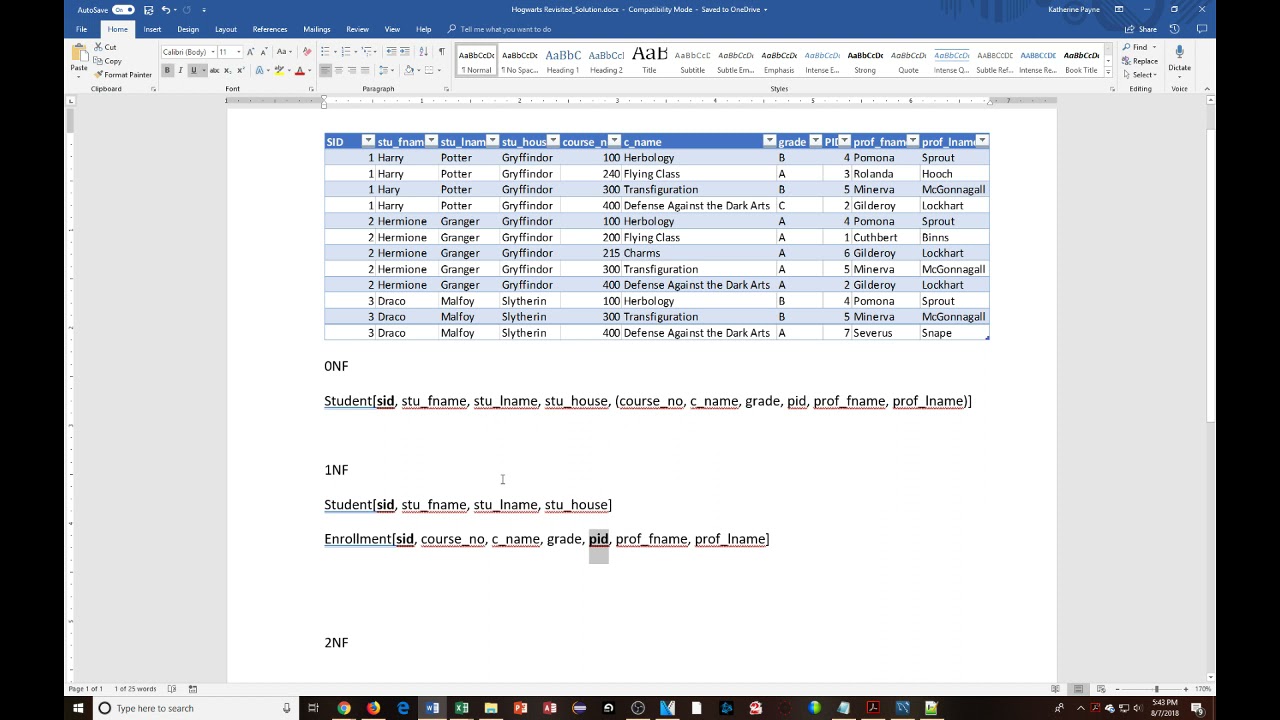Viewport: 1280px width, 720px height.
Task: Save the document from Quick Access Toolbar
Action: click(148, 9)
